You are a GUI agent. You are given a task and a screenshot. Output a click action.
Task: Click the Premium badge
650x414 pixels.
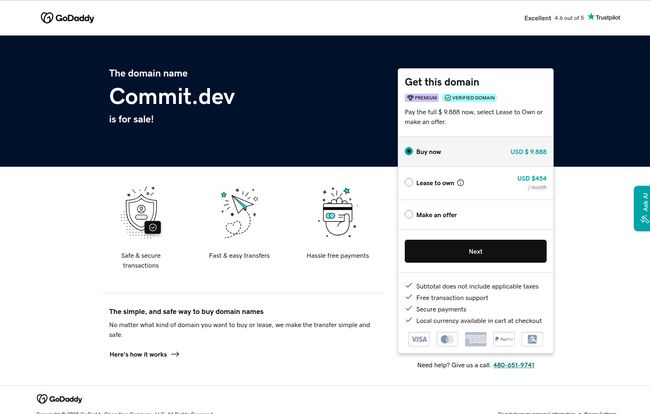coord(422,98)
